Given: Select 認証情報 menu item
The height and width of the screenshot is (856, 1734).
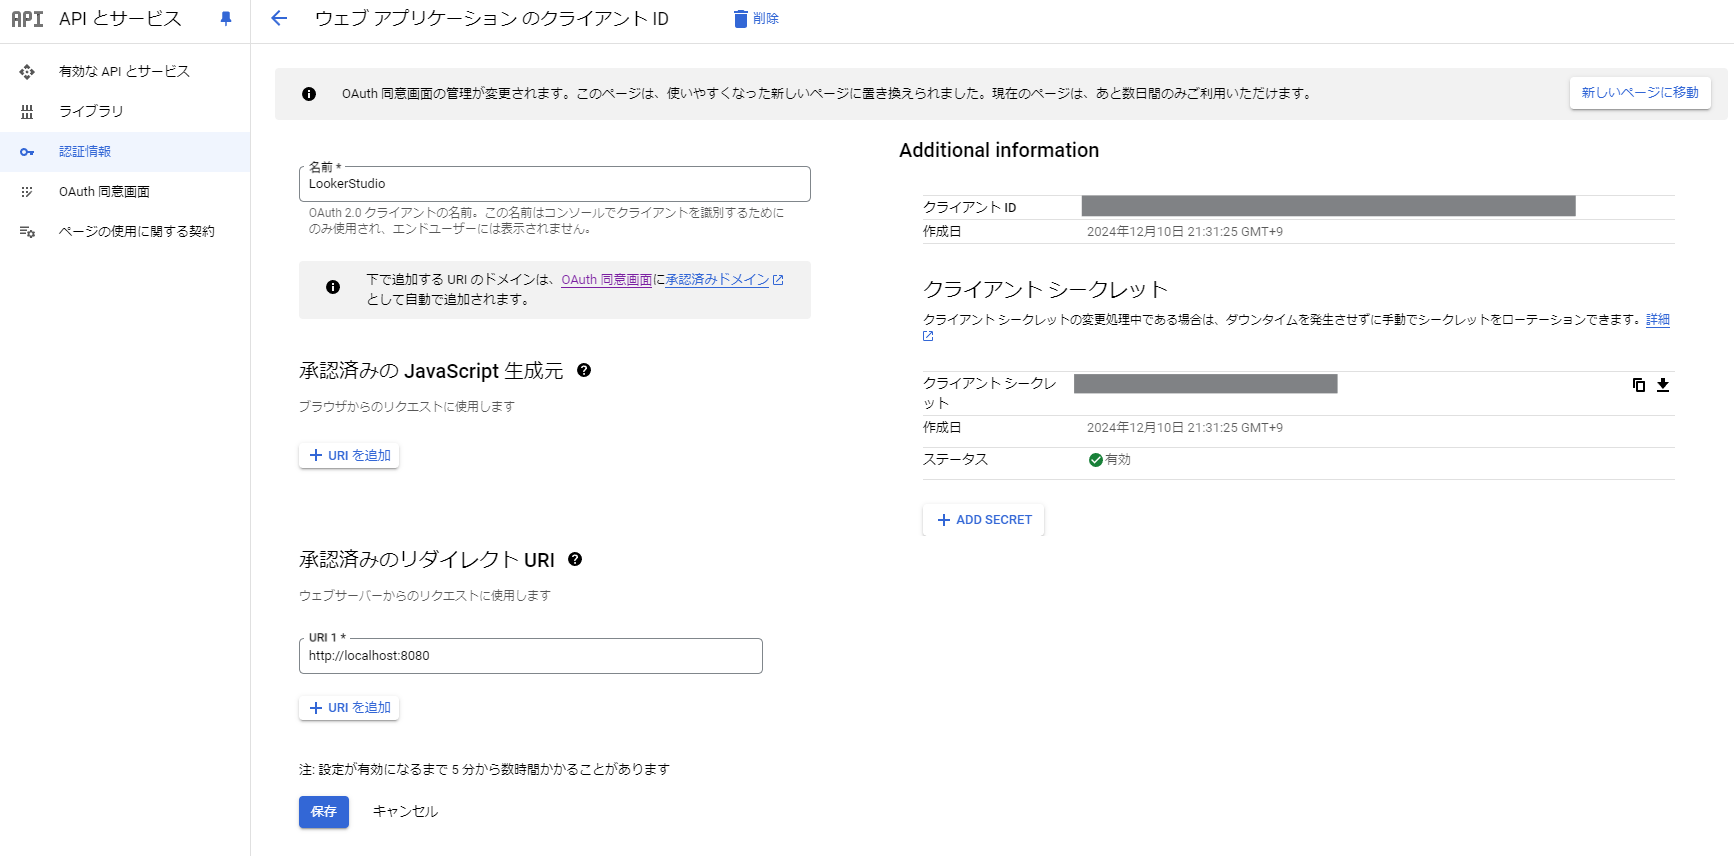Looking at the screenshot, I should coord(125,152).
